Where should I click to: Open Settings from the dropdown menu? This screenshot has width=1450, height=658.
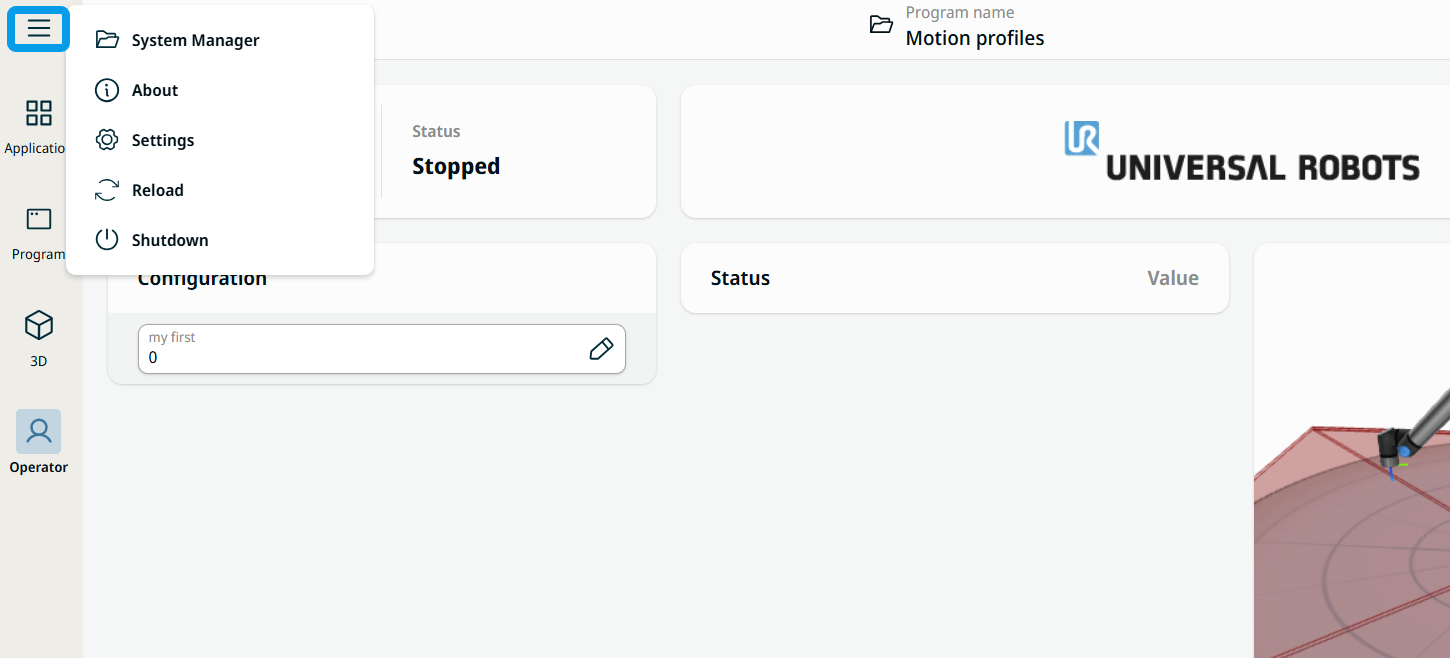[x=163, y=140]
